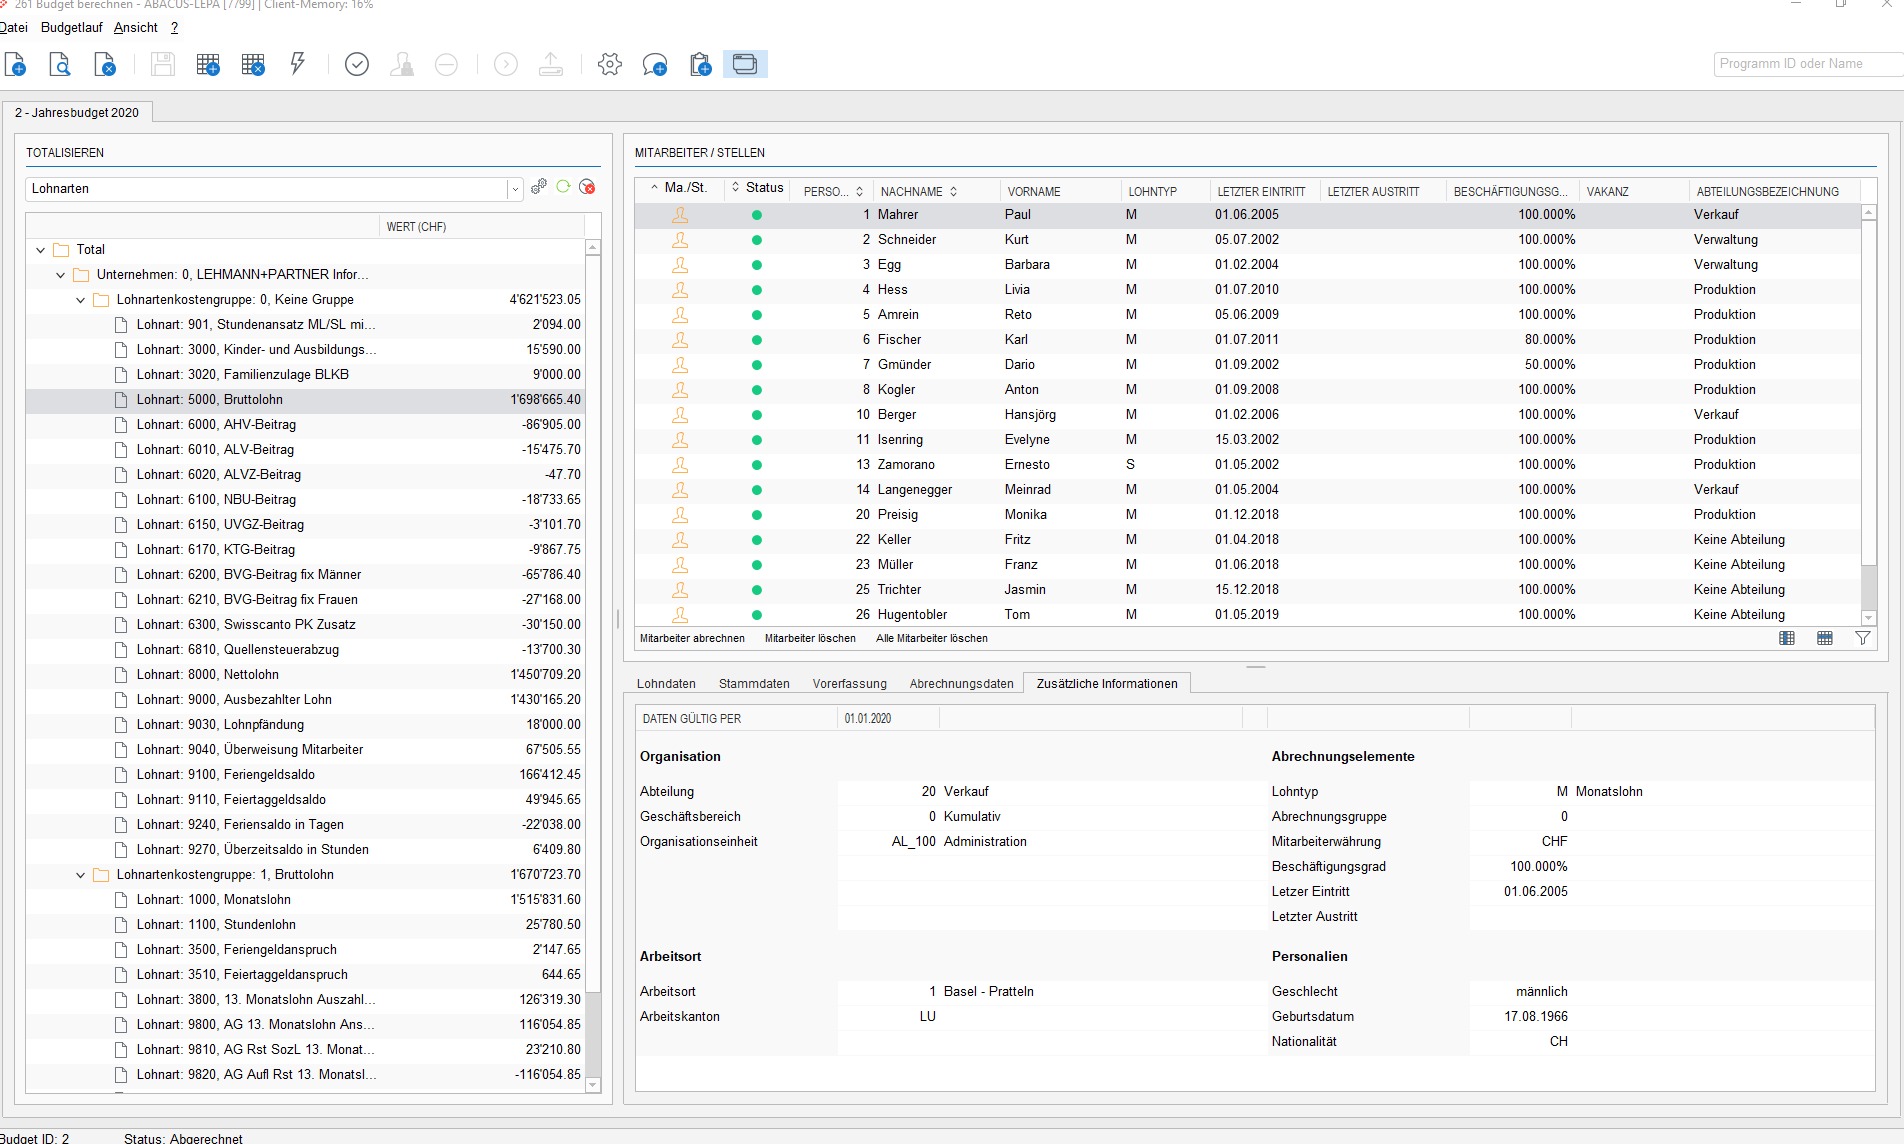Open the Datei menu
Viewport: 1904px width, 1144px height.
(x=14, y=28)
